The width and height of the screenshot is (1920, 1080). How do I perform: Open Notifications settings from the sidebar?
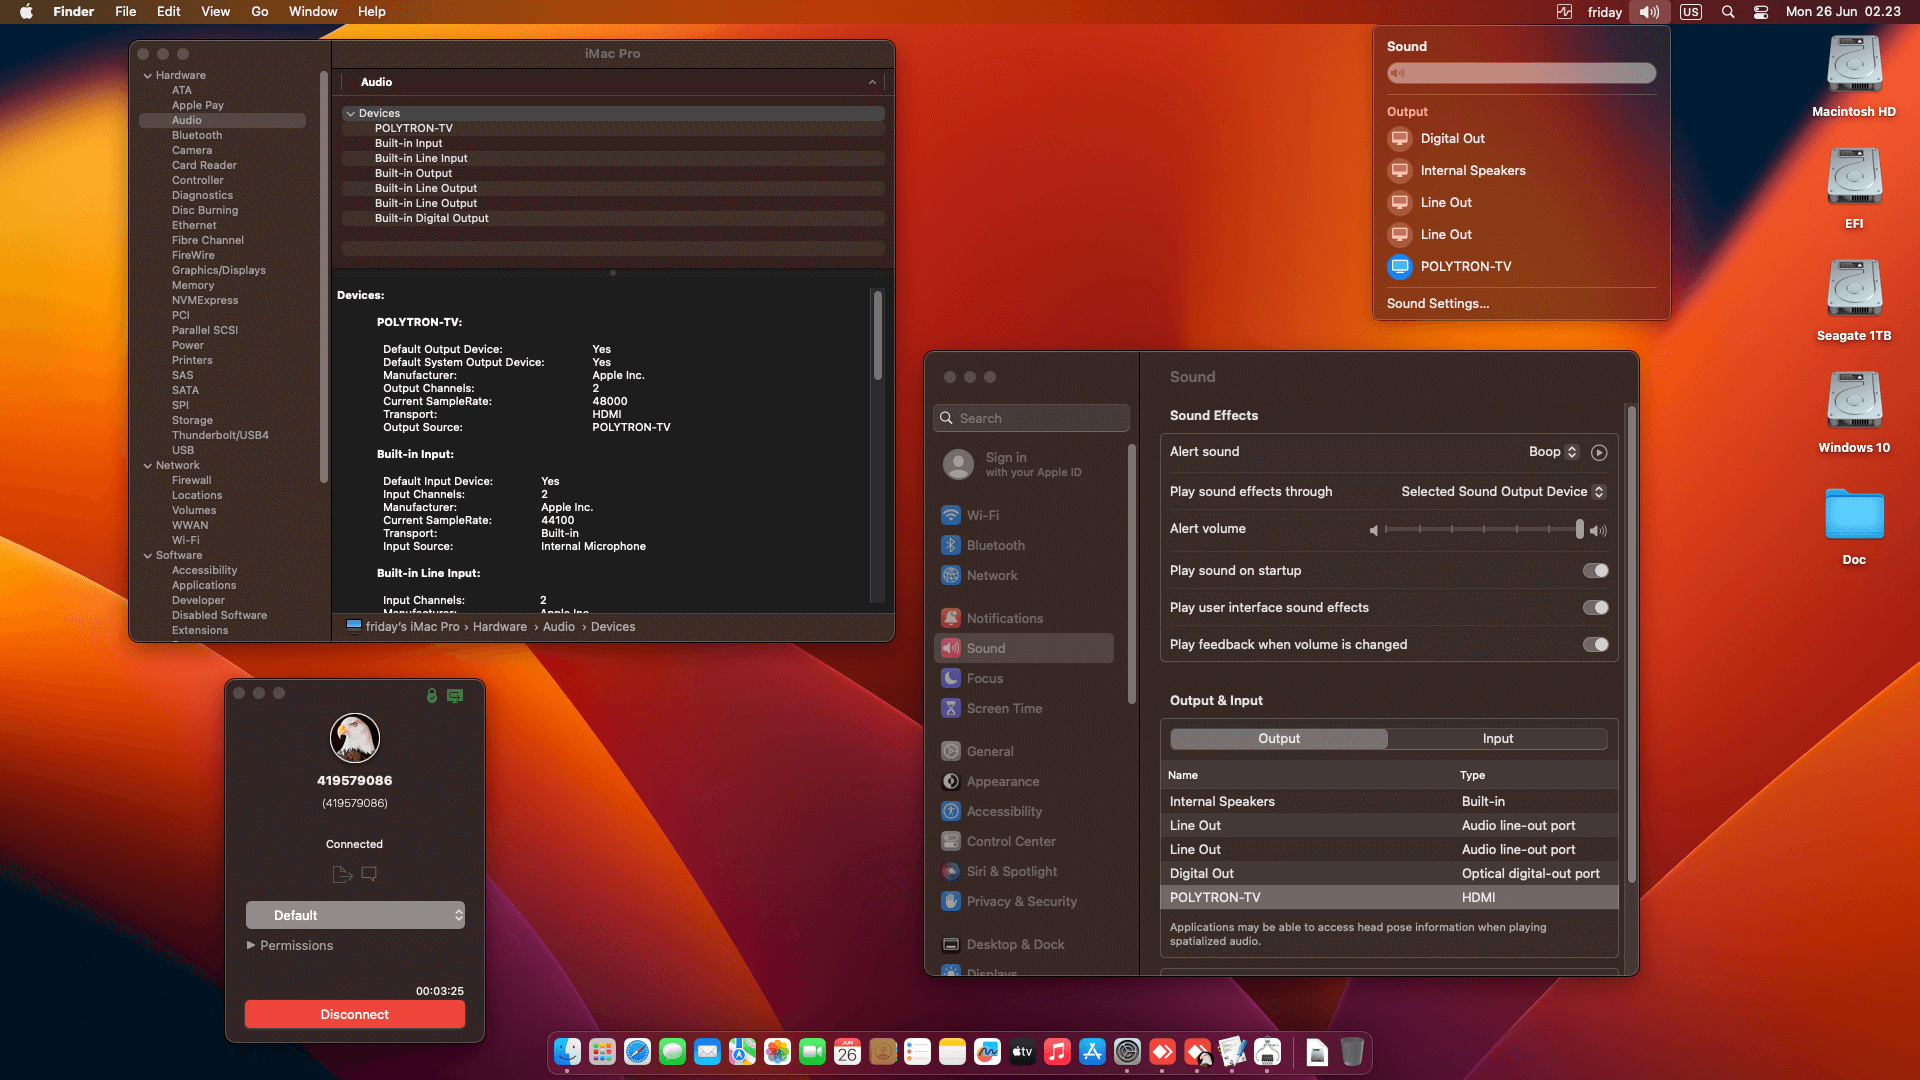tap(1005, 618)
